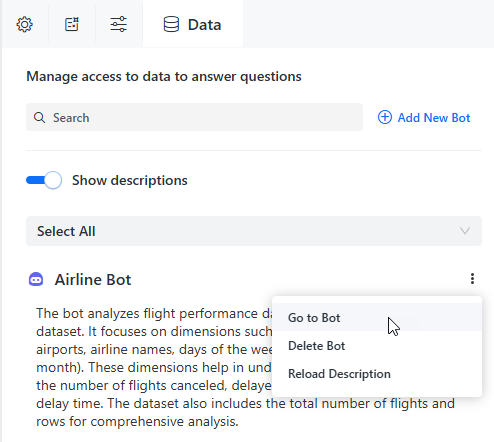
Task: Click the Show descriptions label
Action: (x=130, y=180)
